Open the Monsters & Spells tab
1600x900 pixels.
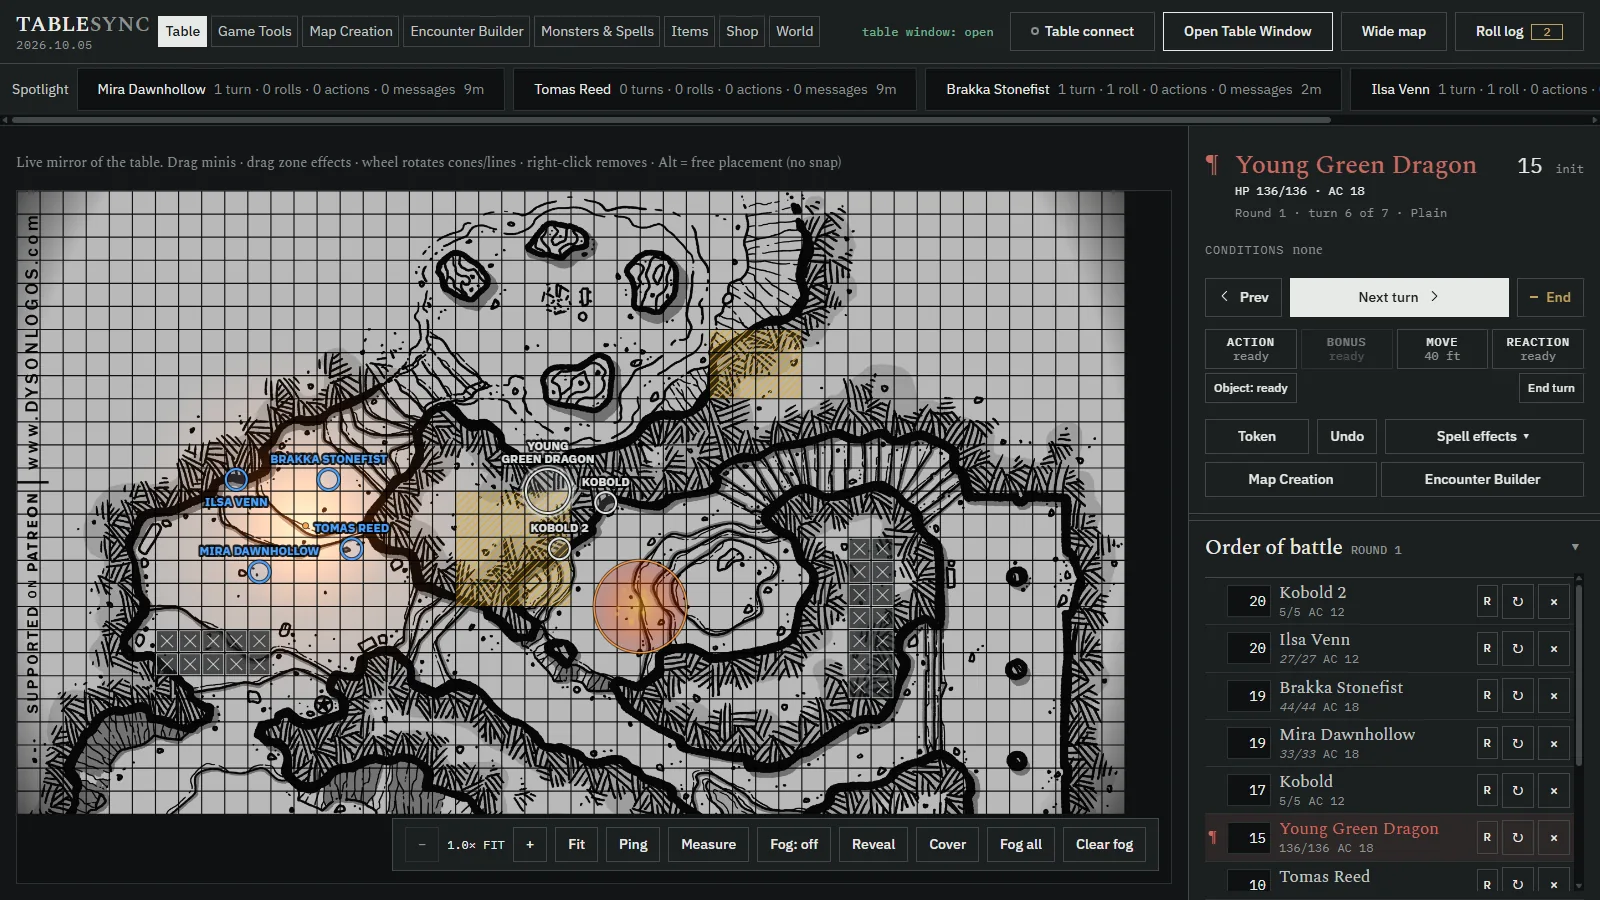[x=597, y=31]
